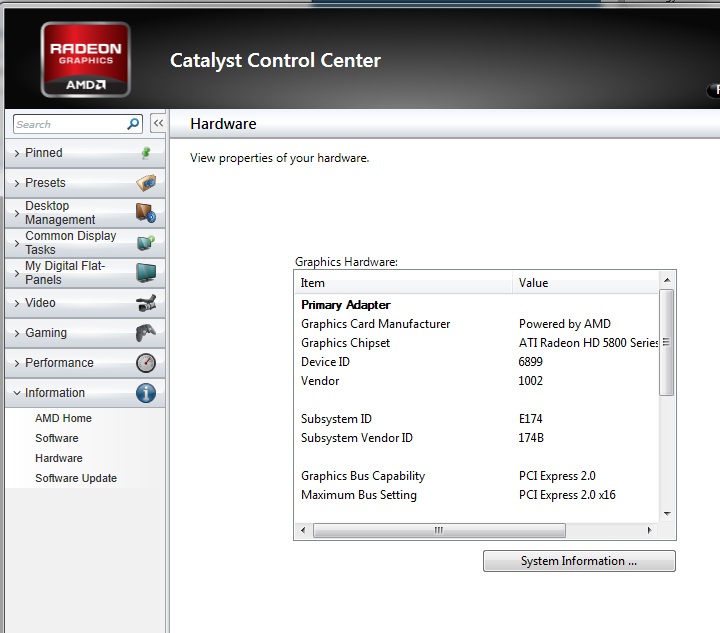Click the Item column header

[403, 283]
